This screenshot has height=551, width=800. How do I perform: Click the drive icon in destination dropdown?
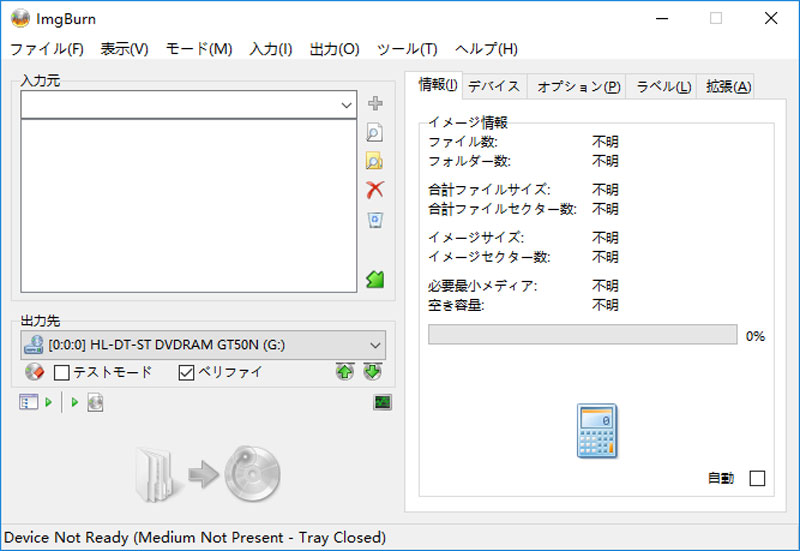tap(34, 345)
